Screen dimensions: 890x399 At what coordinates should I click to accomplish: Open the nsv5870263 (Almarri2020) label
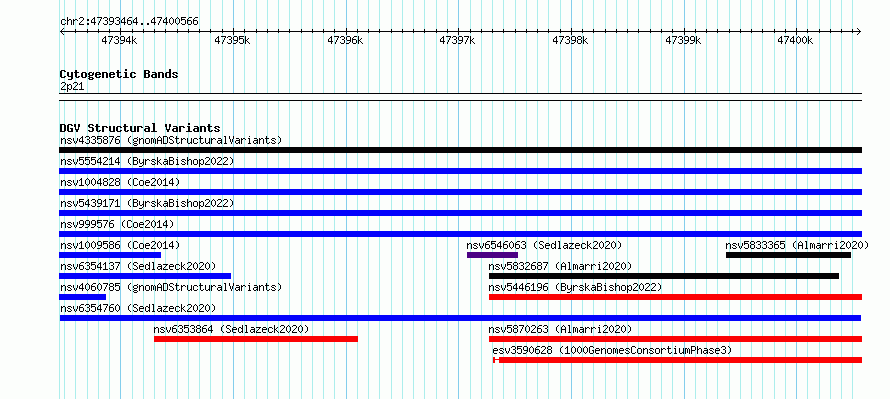tap(560, 329)
